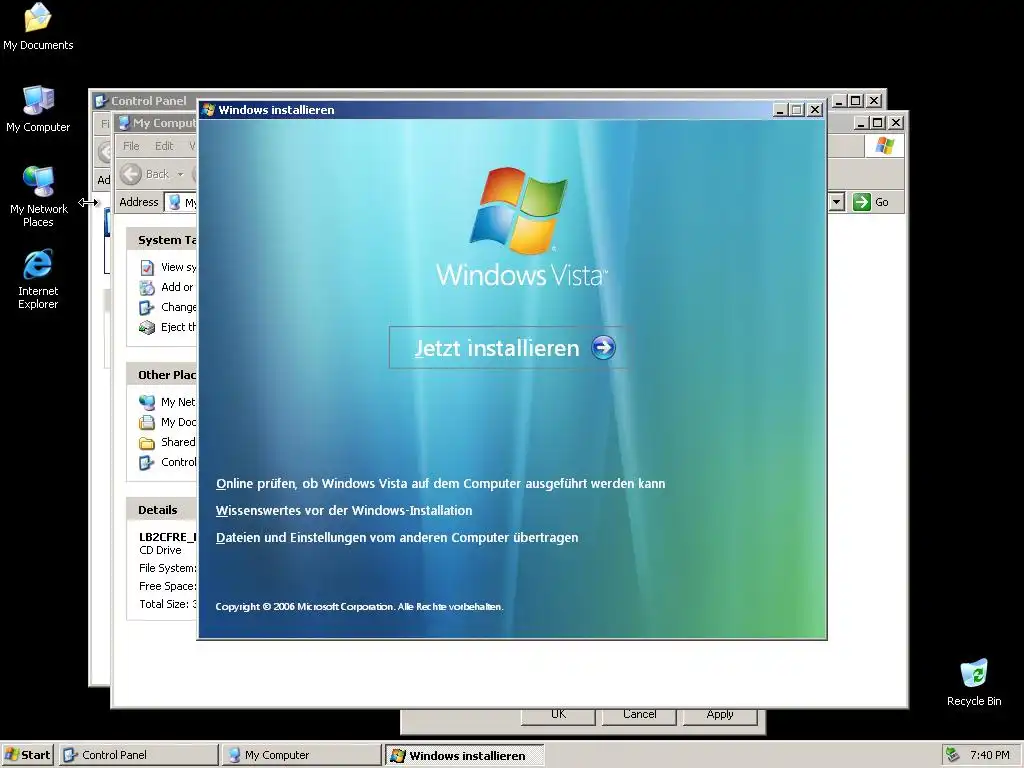Minimize the Windows installieren window
Image resolution: width=1024 pixels, height=768 pixels.
coord(779,110)
